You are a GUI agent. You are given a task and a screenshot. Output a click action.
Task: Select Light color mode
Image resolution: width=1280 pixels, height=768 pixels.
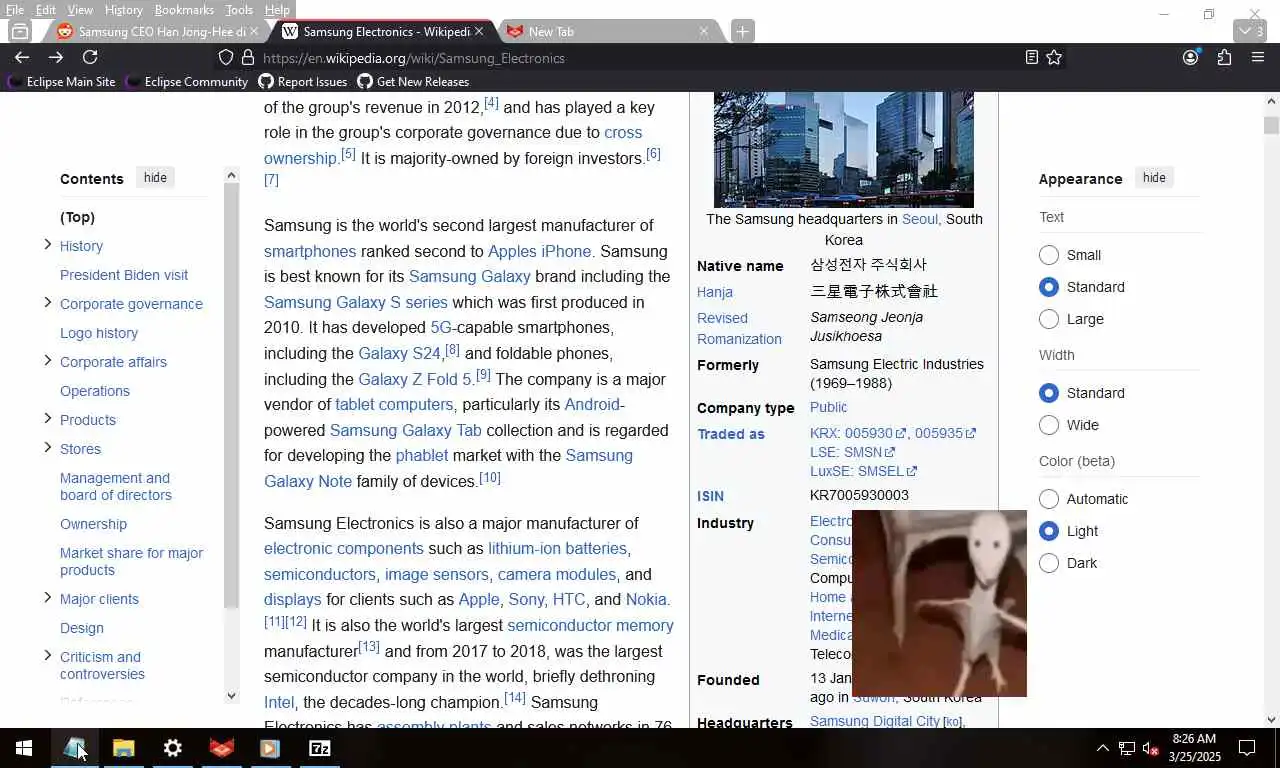pos(1048,531)
